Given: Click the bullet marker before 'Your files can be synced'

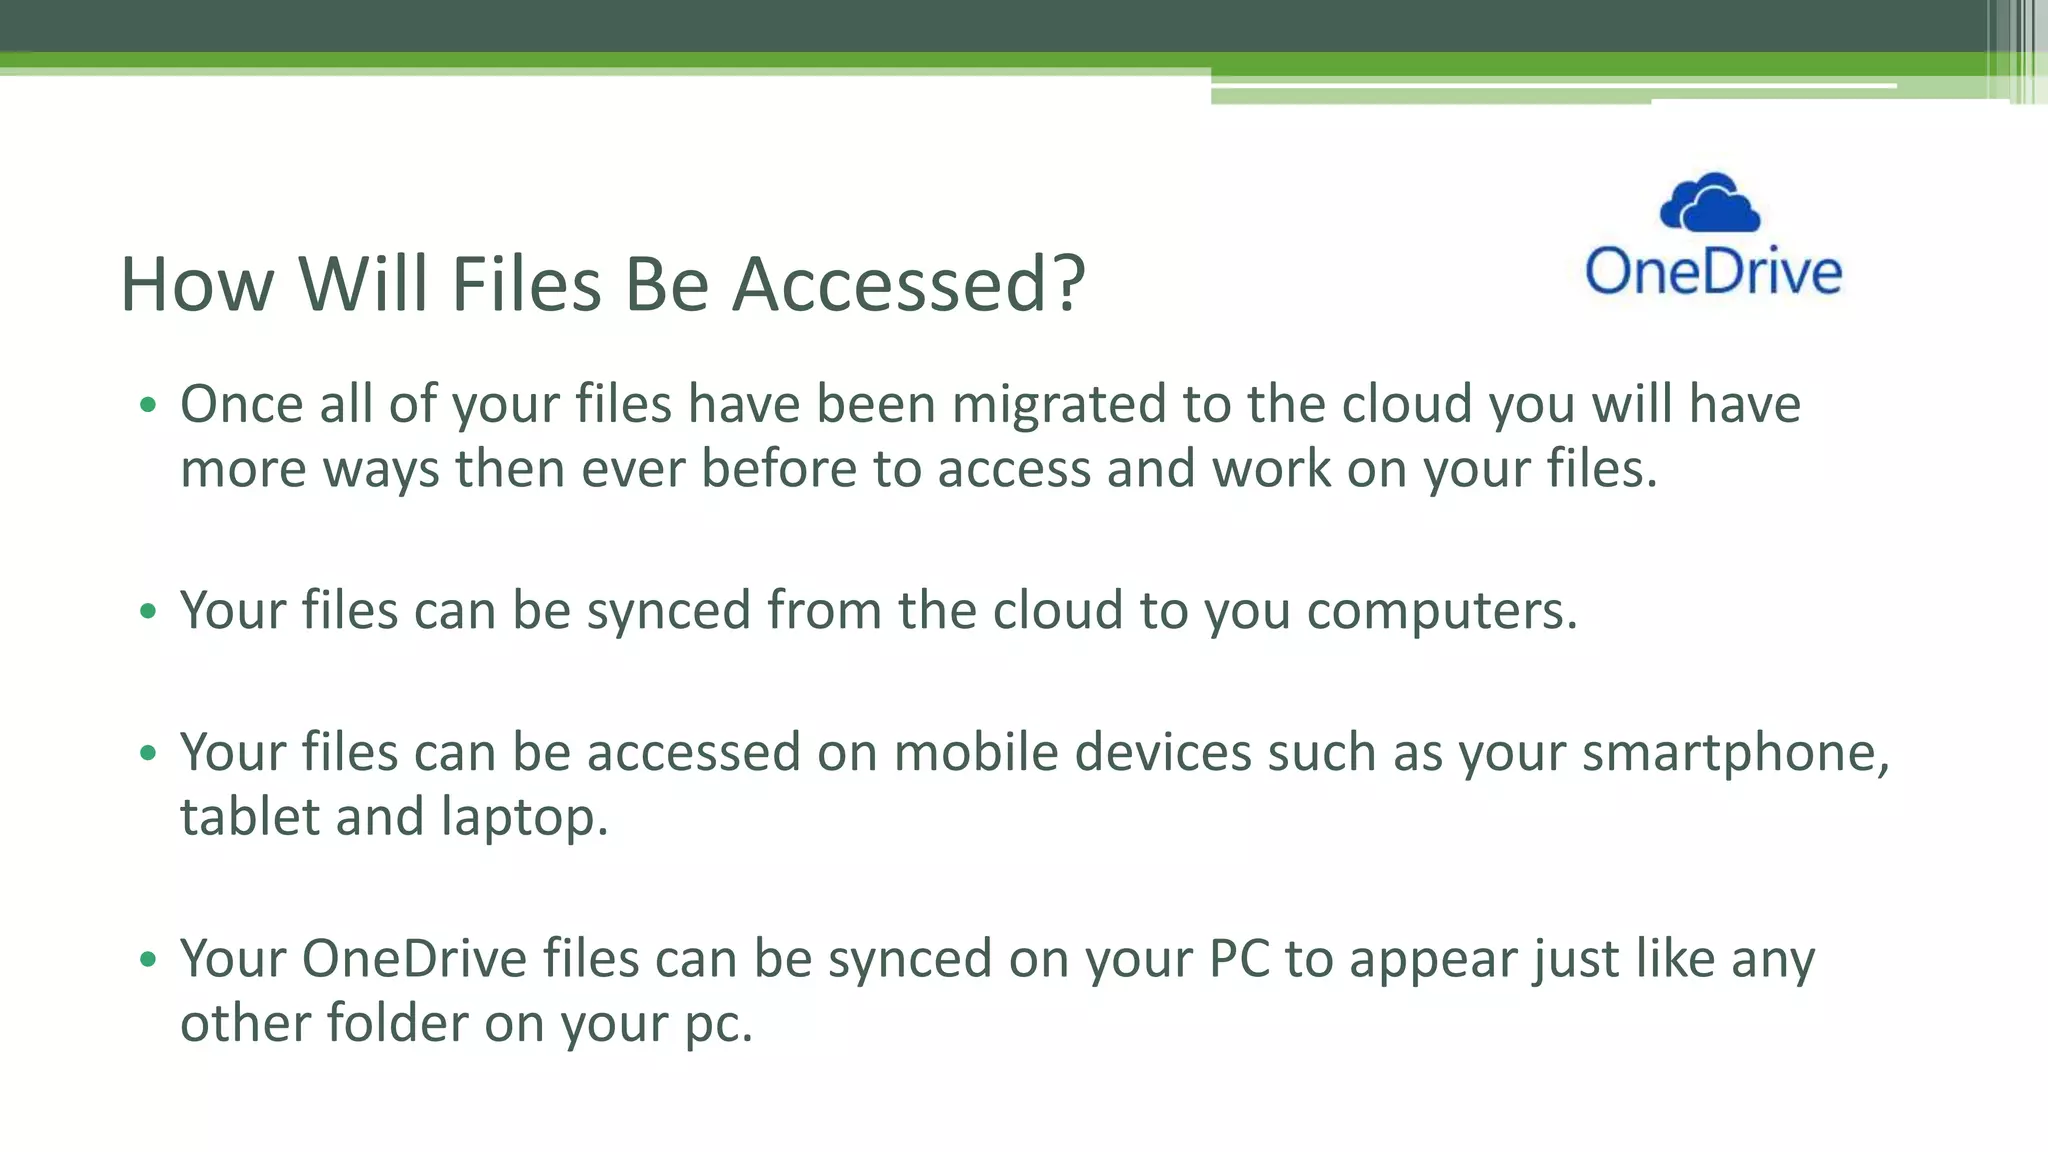Looking at the screenshot, I should [149, 611].
